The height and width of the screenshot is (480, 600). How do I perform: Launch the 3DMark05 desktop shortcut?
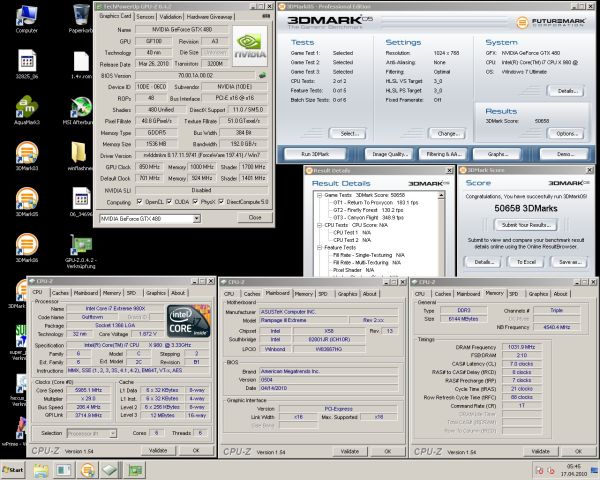27,201
